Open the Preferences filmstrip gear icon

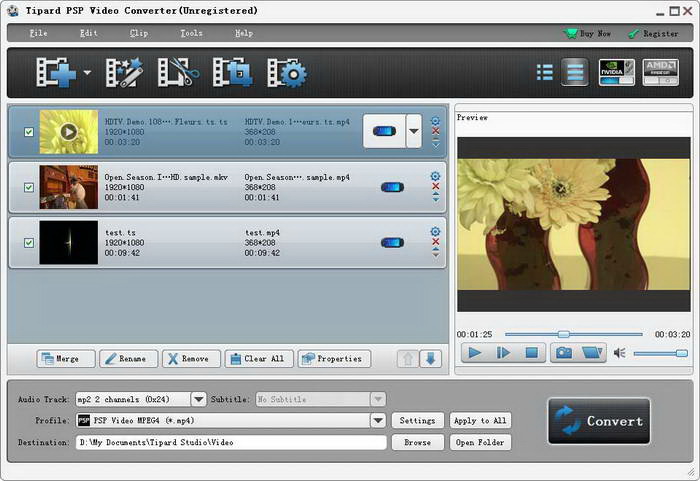coord(287,72)
